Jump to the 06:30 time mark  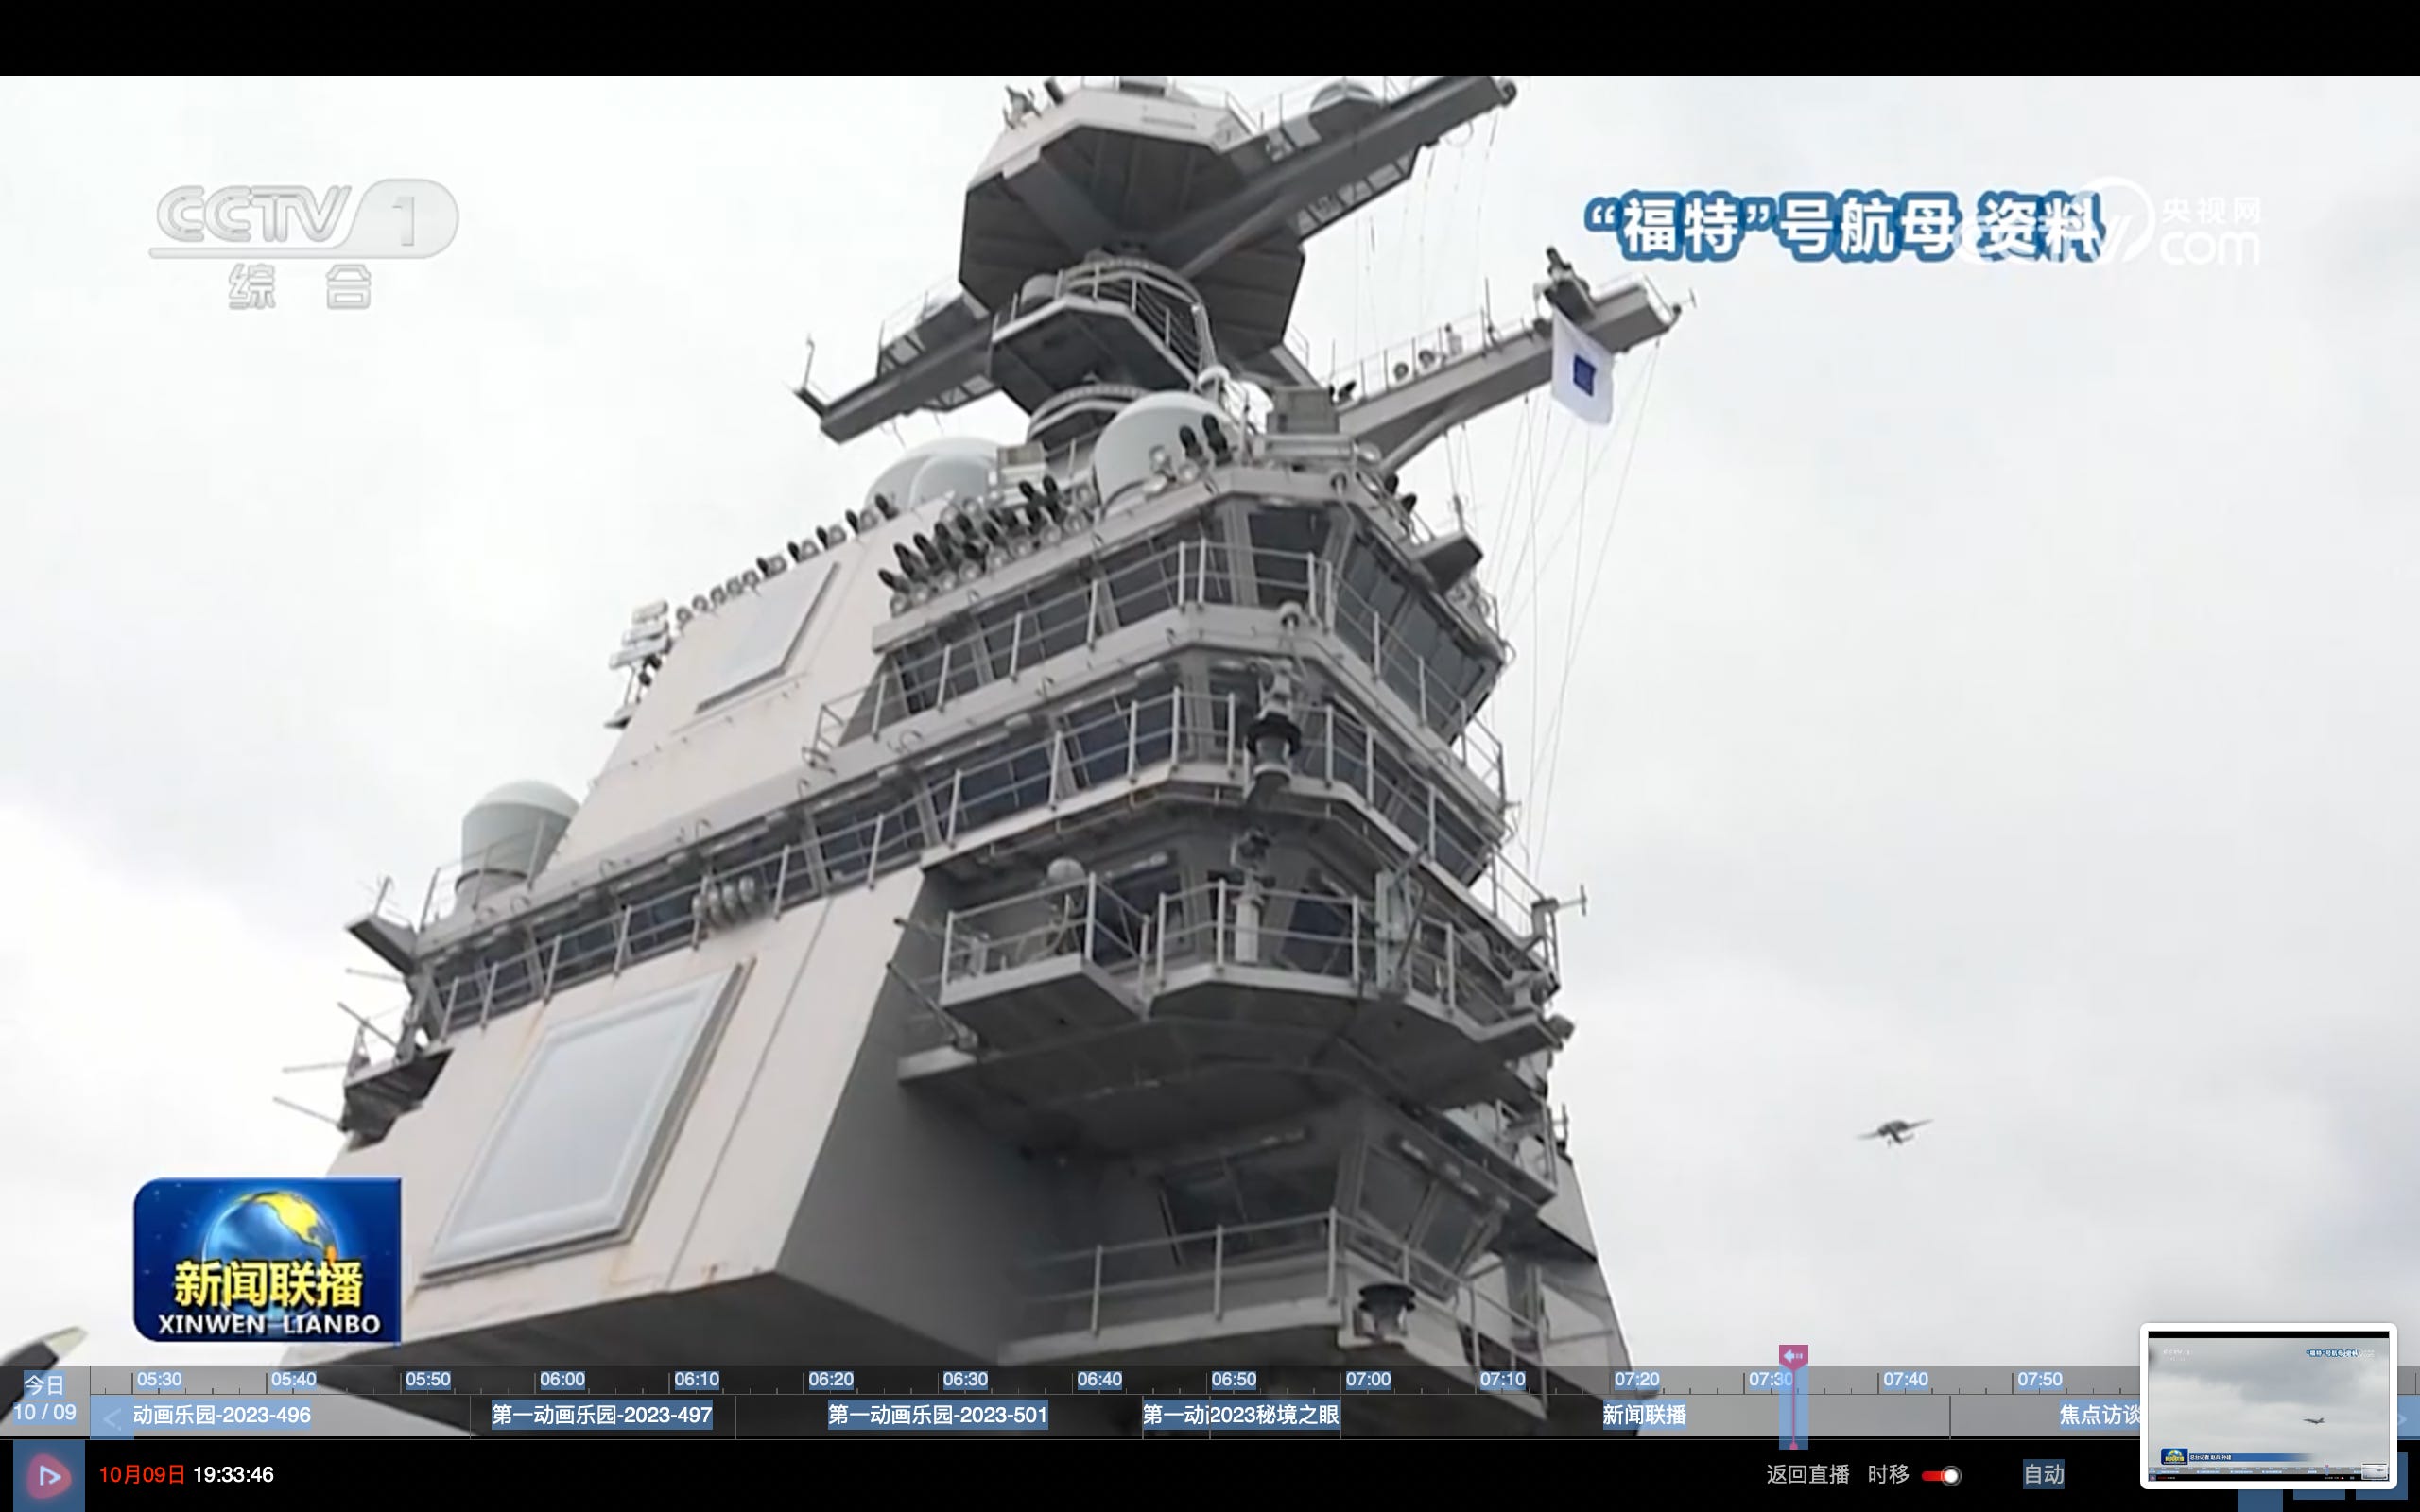965,1379
